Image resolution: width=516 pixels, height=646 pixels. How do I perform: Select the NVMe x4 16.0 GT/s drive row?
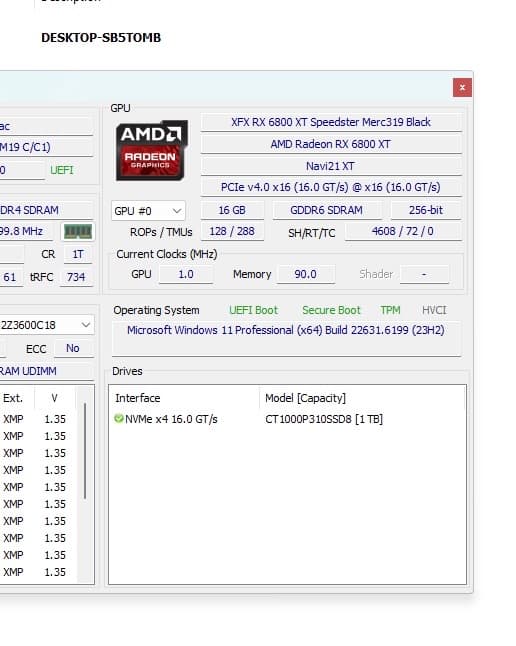pyautogui.click(x=287, y=419)
